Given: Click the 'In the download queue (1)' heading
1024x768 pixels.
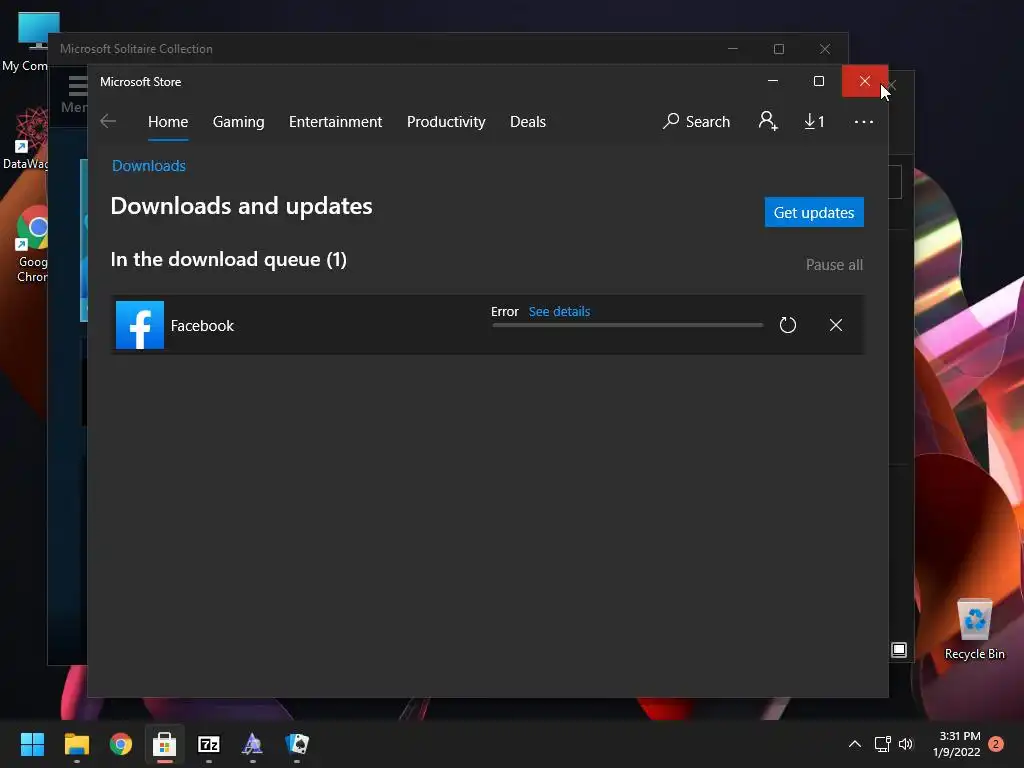Looking at the screenshot, I should 229,259.
